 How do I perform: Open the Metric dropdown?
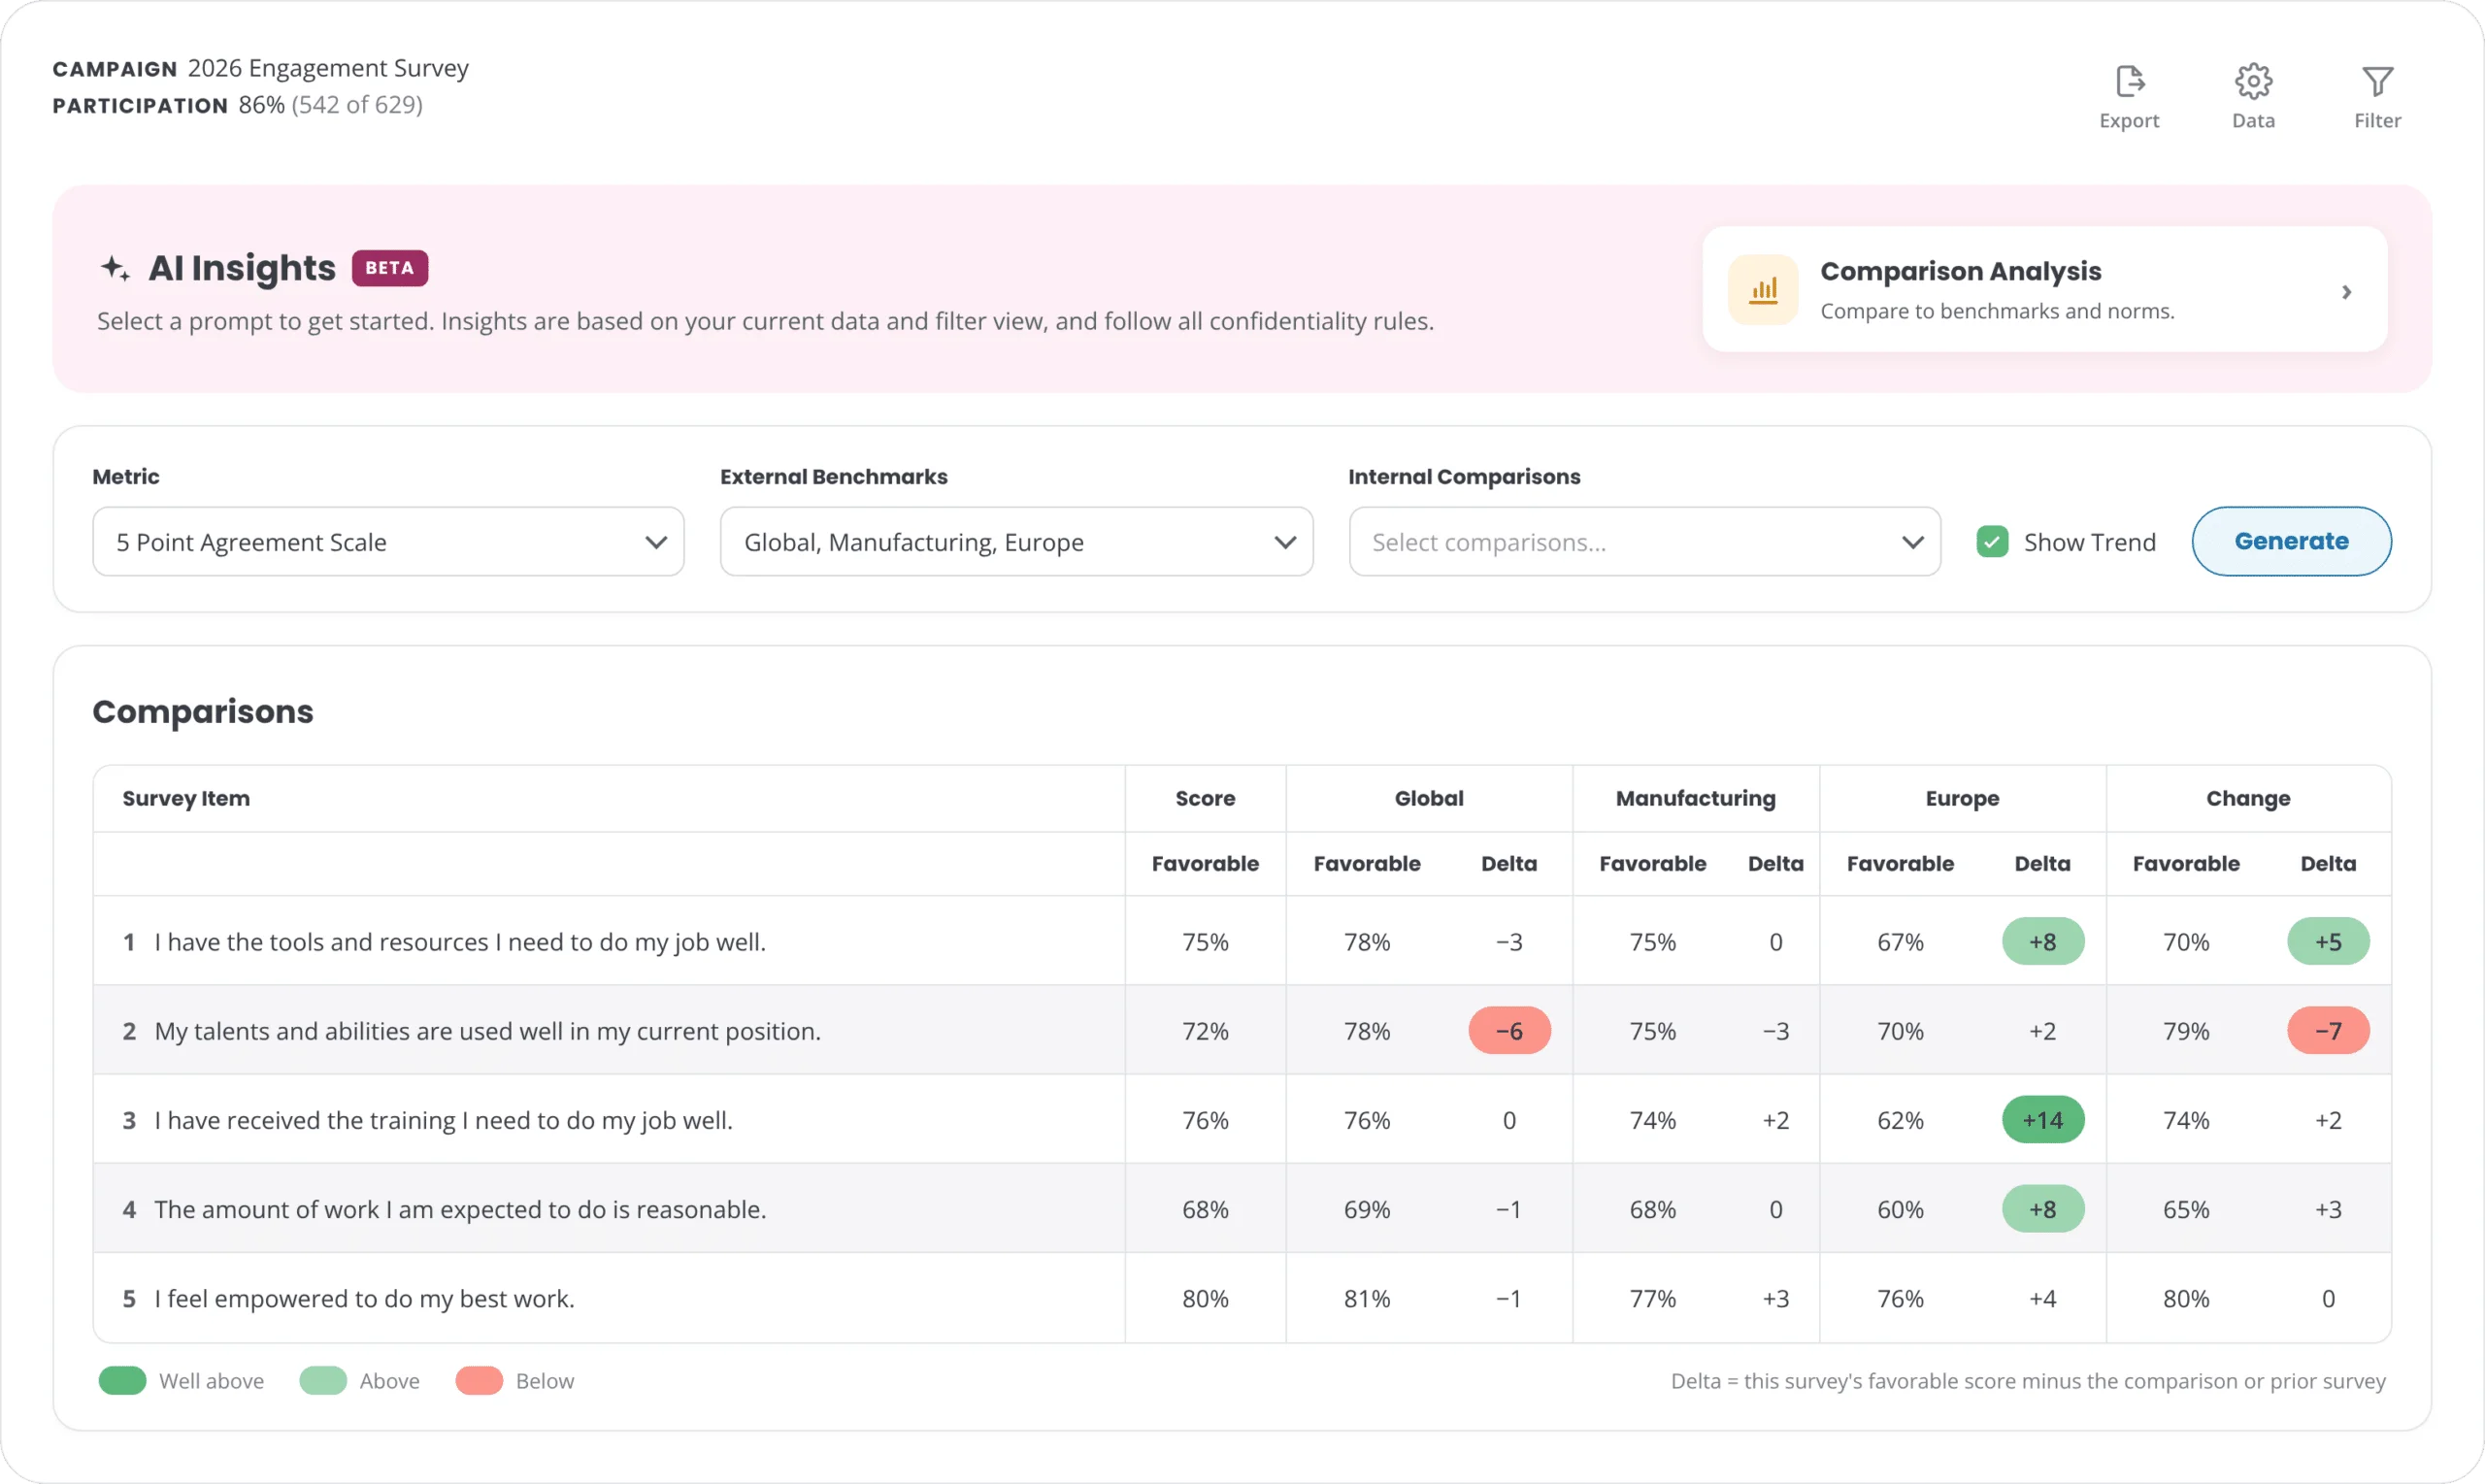388,542
